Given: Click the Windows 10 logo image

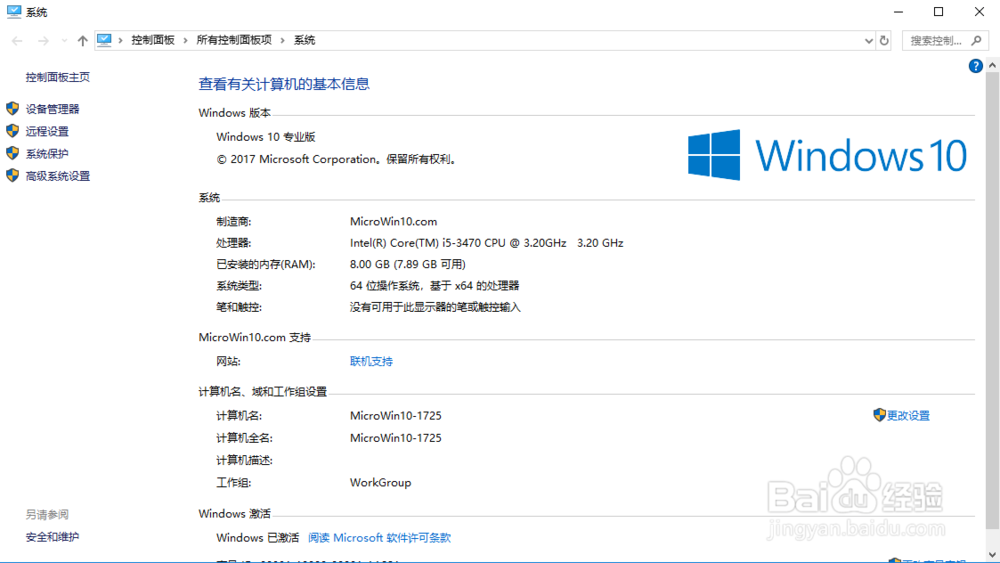Looking at the screenshot, I should point(827,155).
